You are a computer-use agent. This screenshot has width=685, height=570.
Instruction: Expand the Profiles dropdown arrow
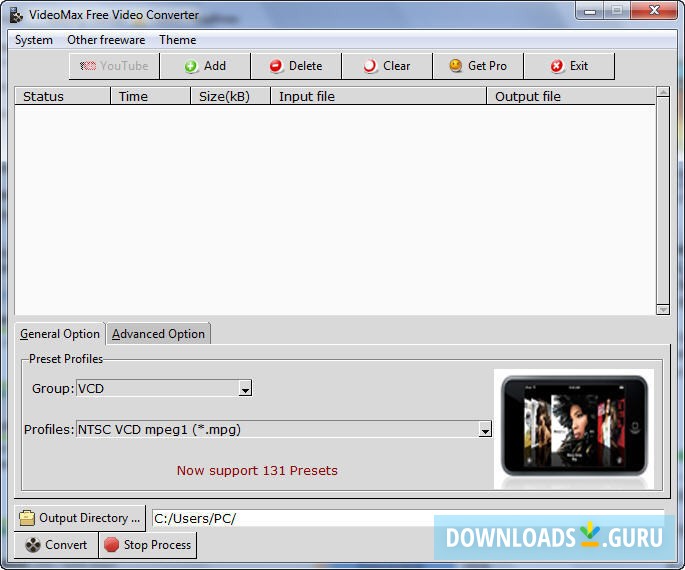coord(485,429)
